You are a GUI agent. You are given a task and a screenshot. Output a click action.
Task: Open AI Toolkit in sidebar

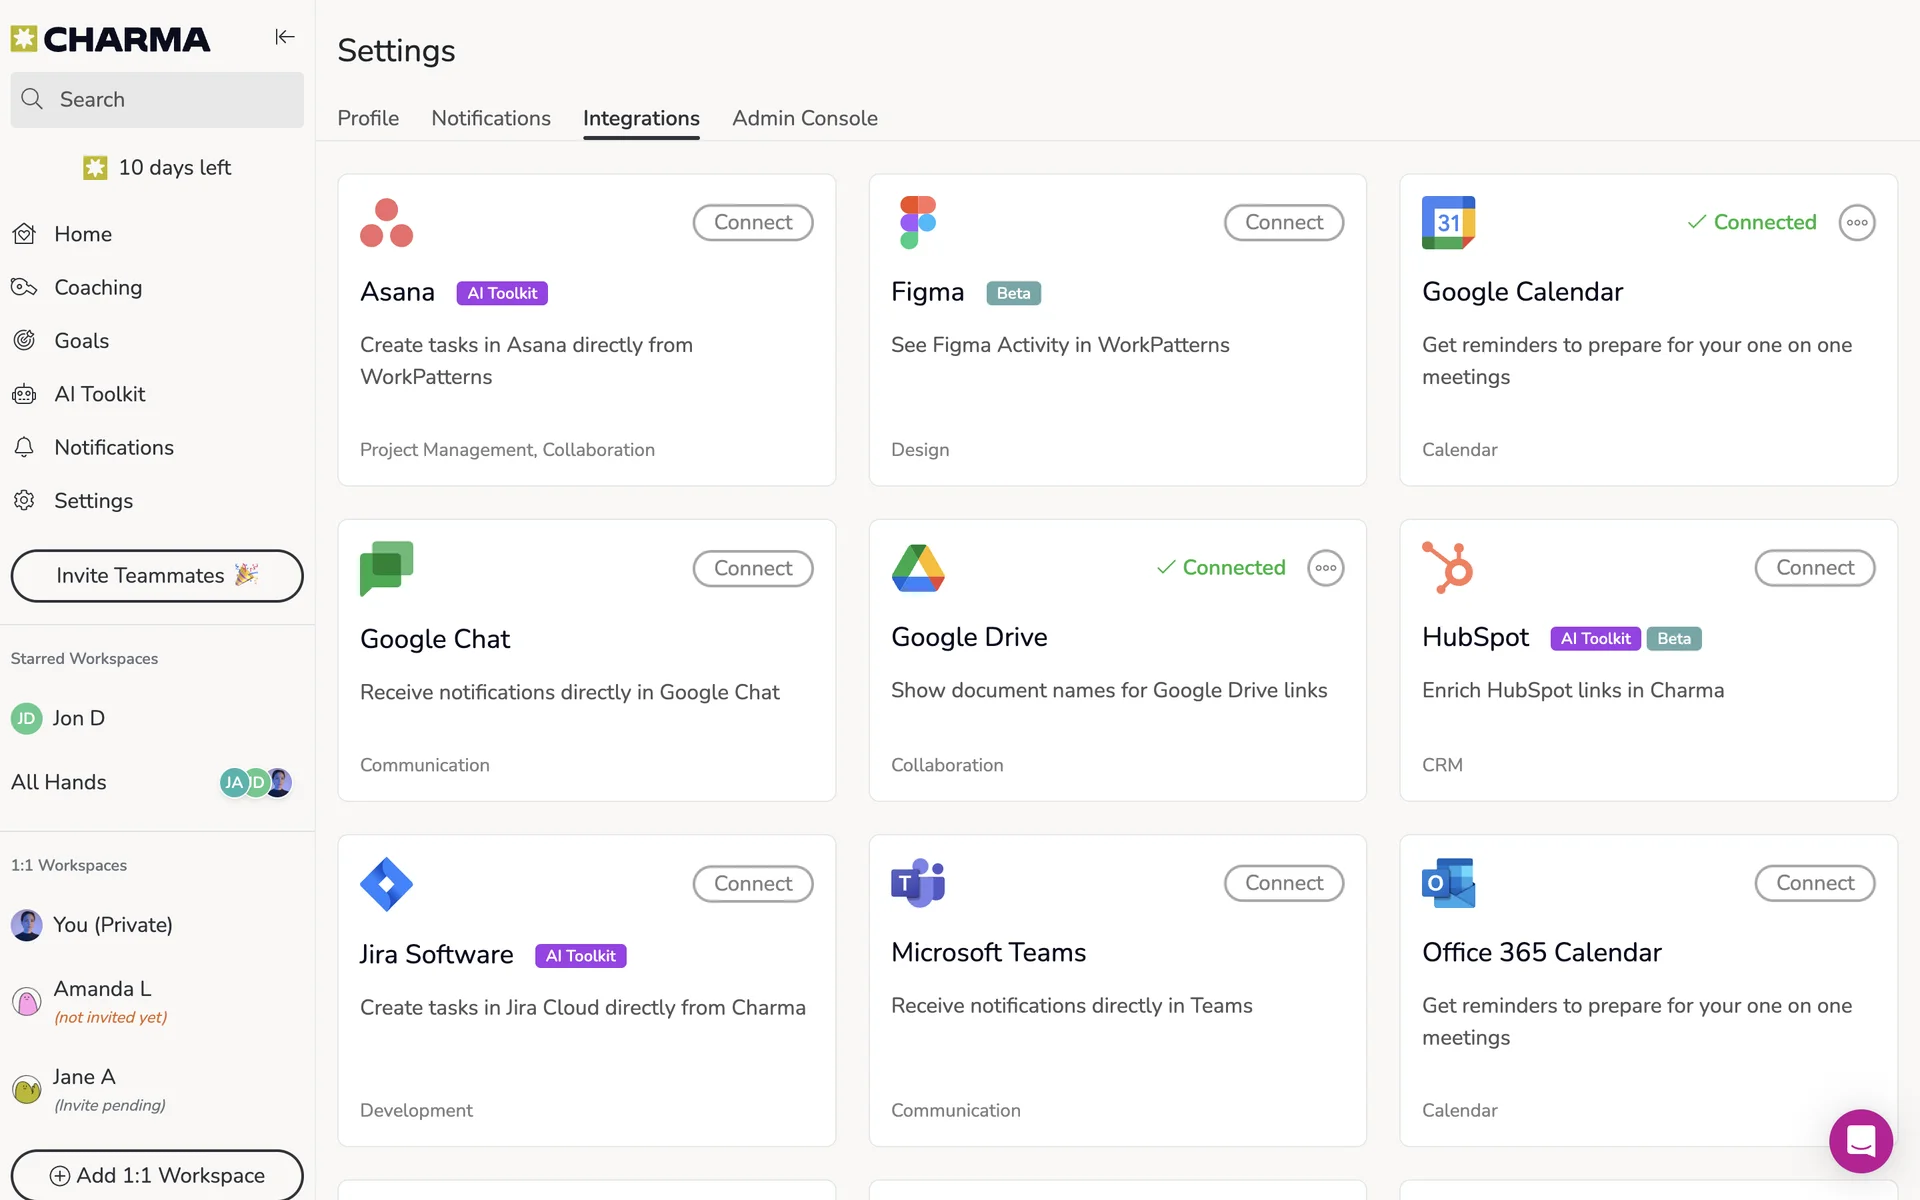99,394
